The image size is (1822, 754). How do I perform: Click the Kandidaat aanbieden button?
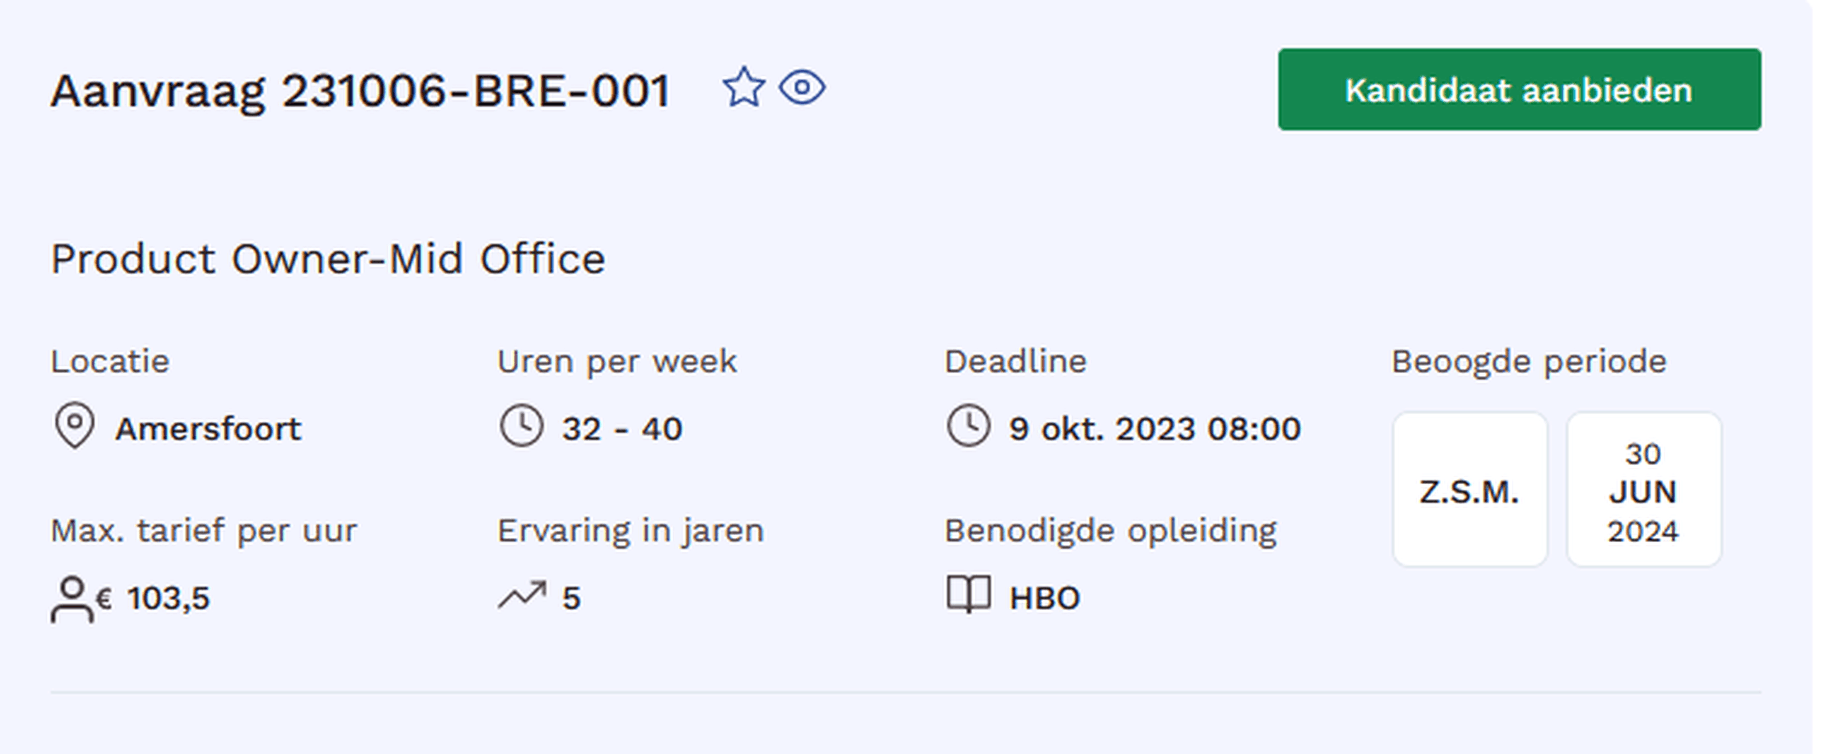coord(1518,90)
